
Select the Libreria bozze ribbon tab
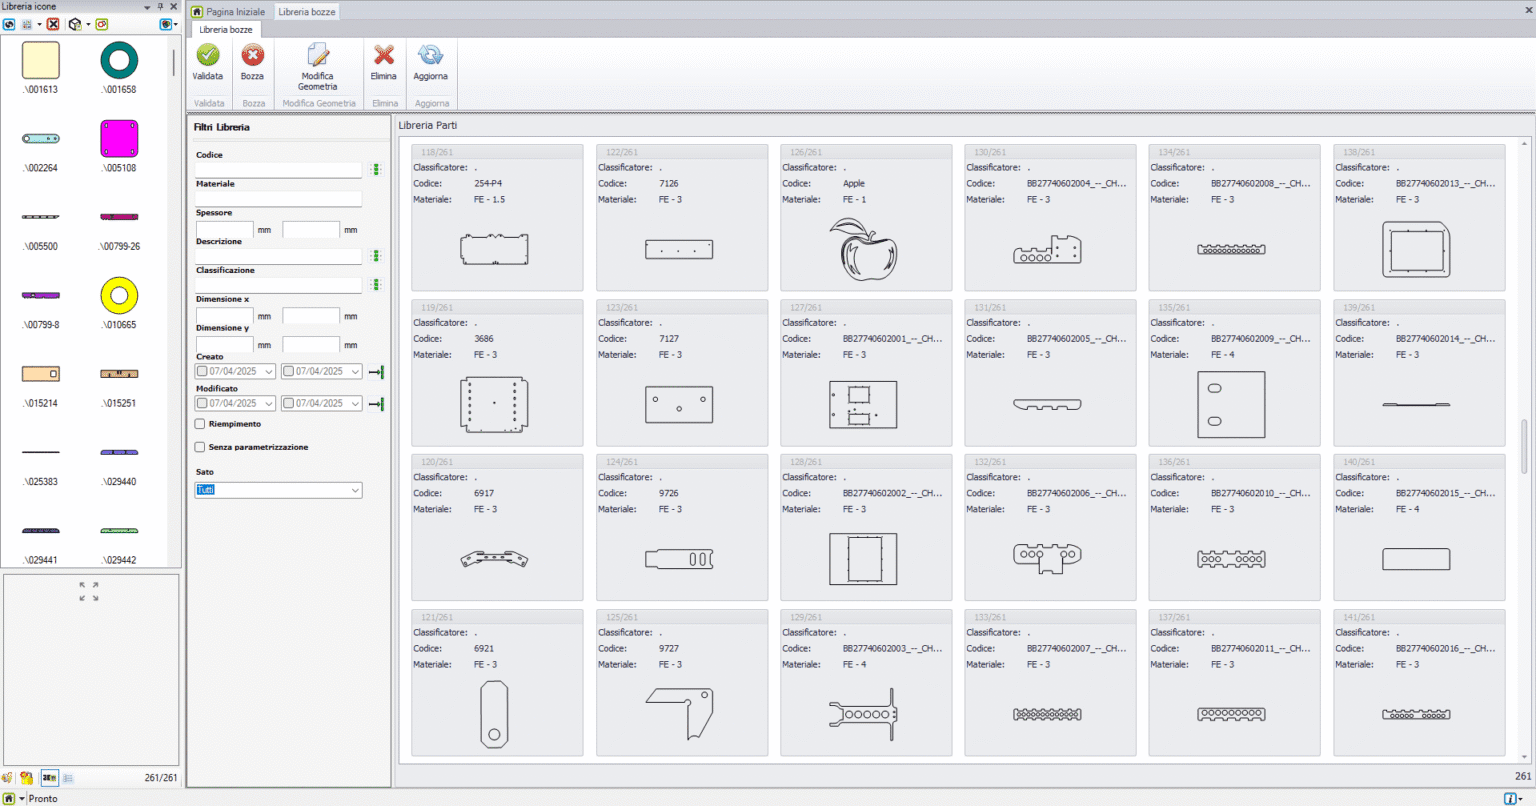(226, 30)
